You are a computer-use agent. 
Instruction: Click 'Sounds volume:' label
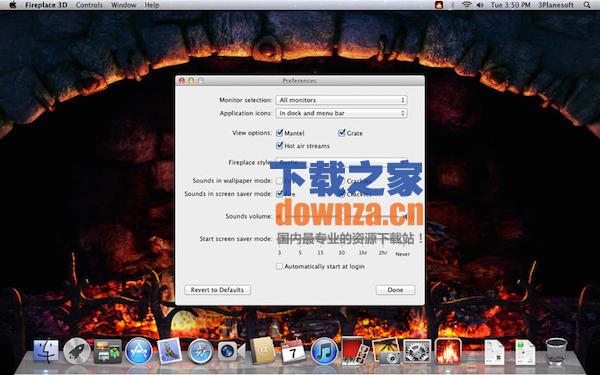tap(249, 216)
